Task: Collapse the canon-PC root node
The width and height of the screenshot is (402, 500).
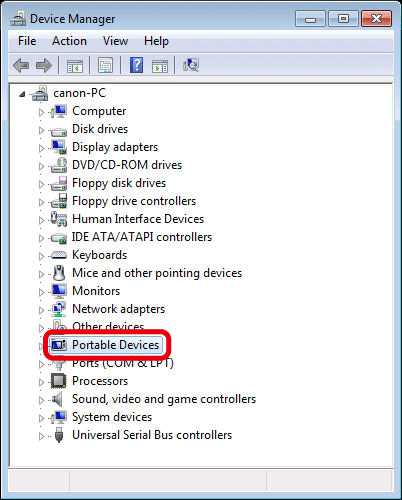Action: coord(22,94)
